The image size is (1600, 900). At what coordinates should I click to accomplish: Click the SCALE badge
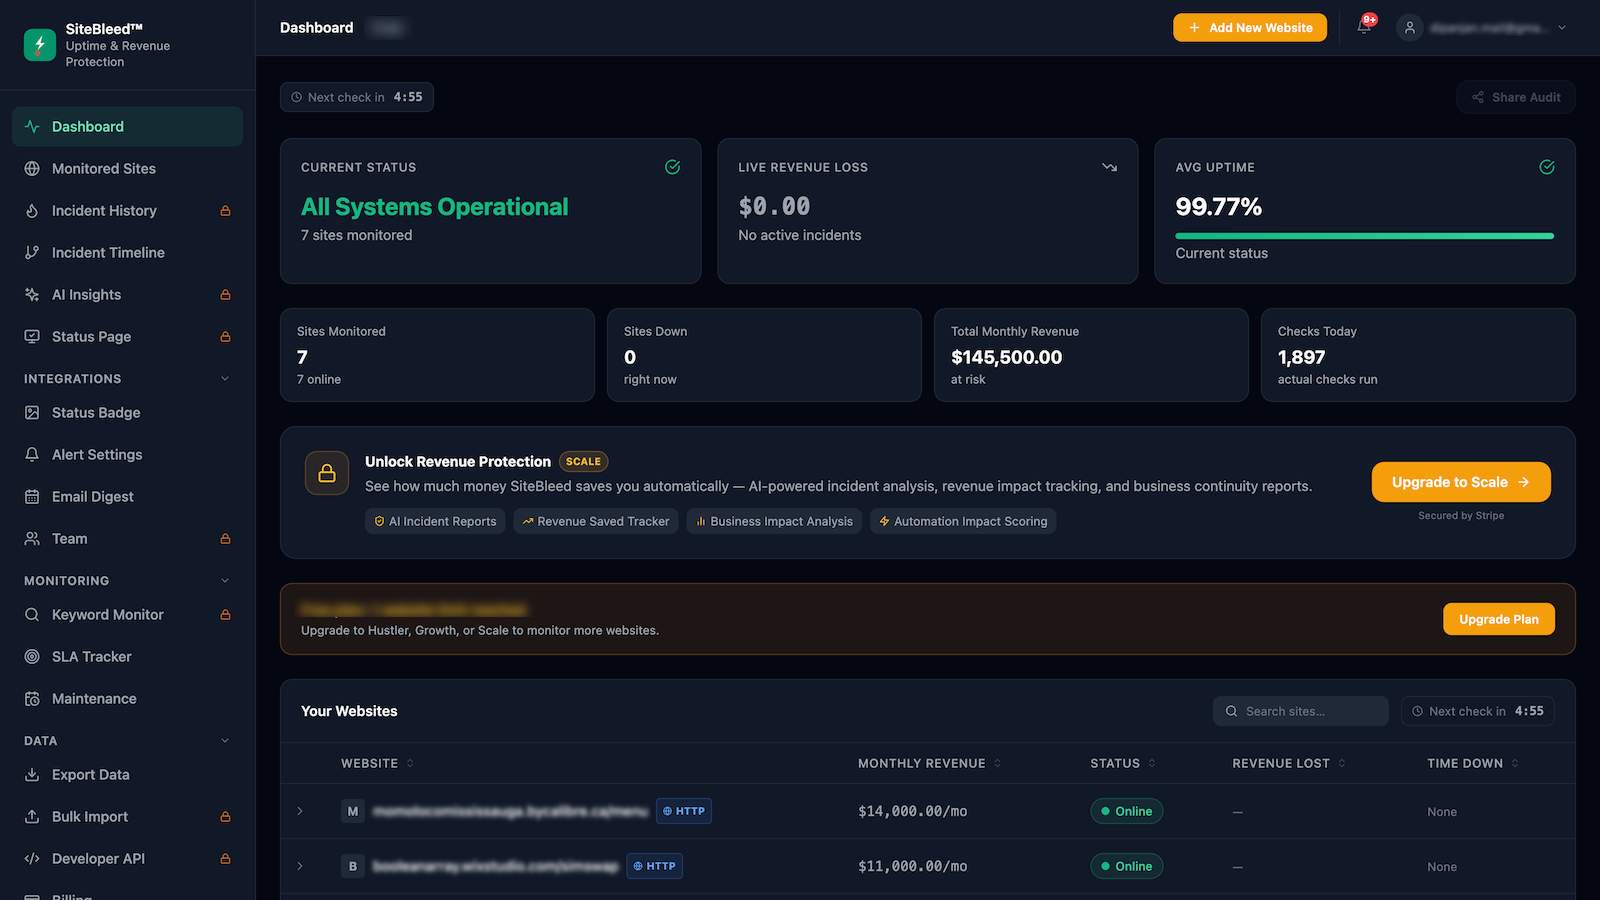coord(583,462)
